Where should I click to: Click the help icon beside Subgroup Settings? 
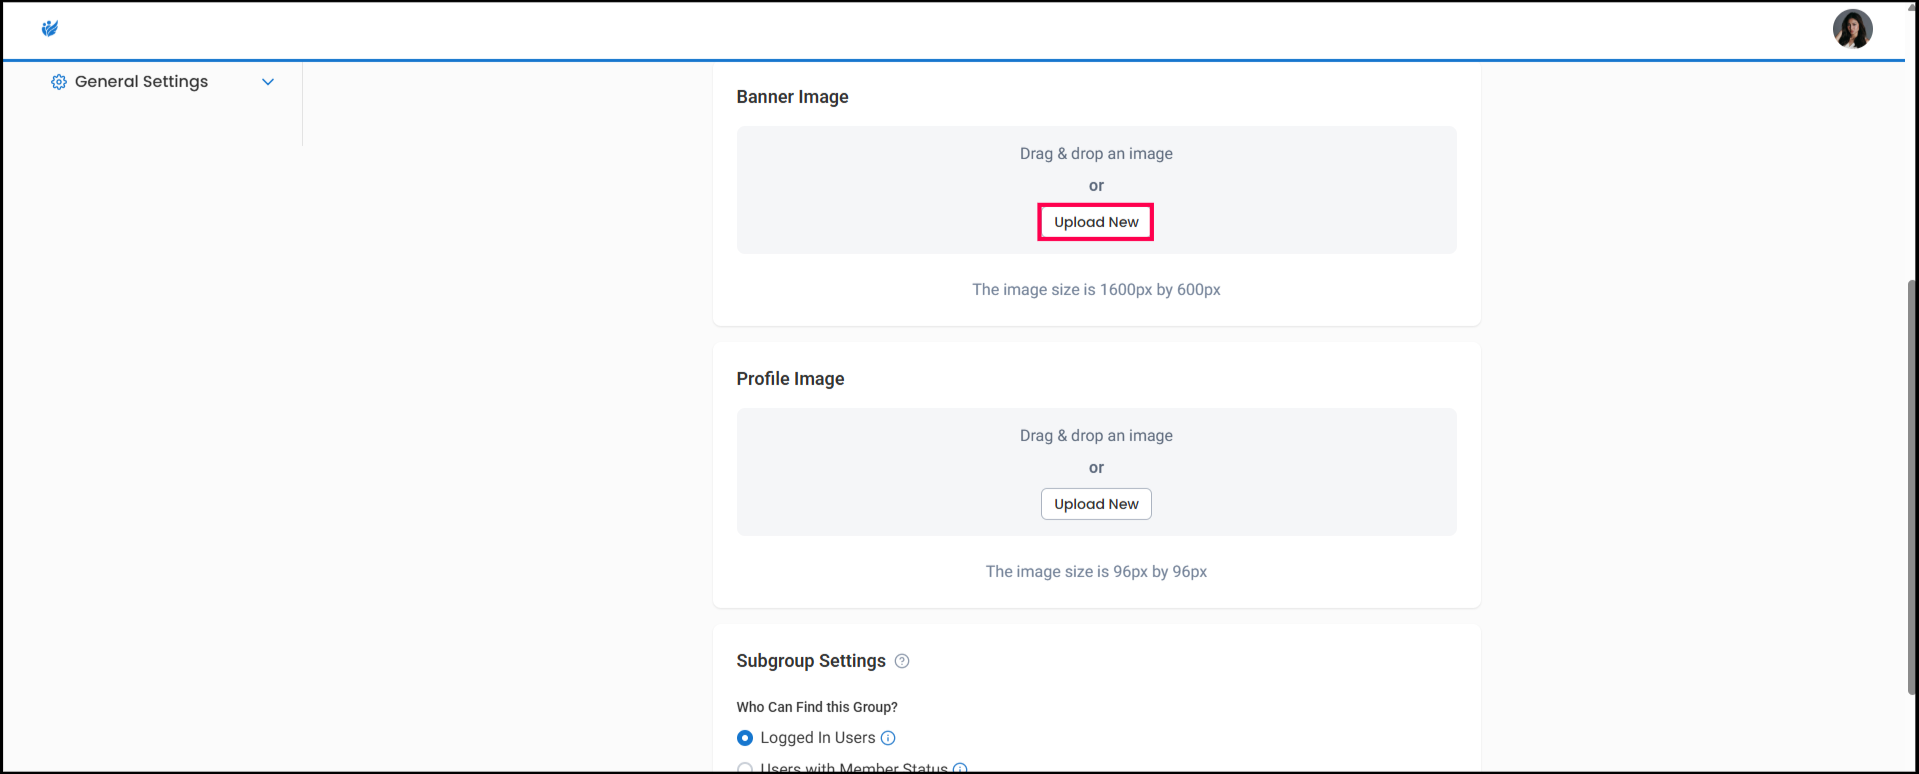[x=901, y=661]
